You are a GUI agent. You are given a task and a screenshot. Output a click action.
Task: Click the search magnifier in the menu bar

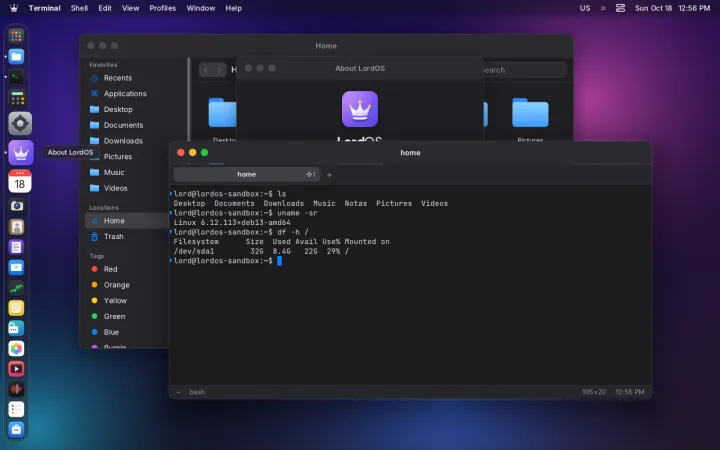coord(603,8)
